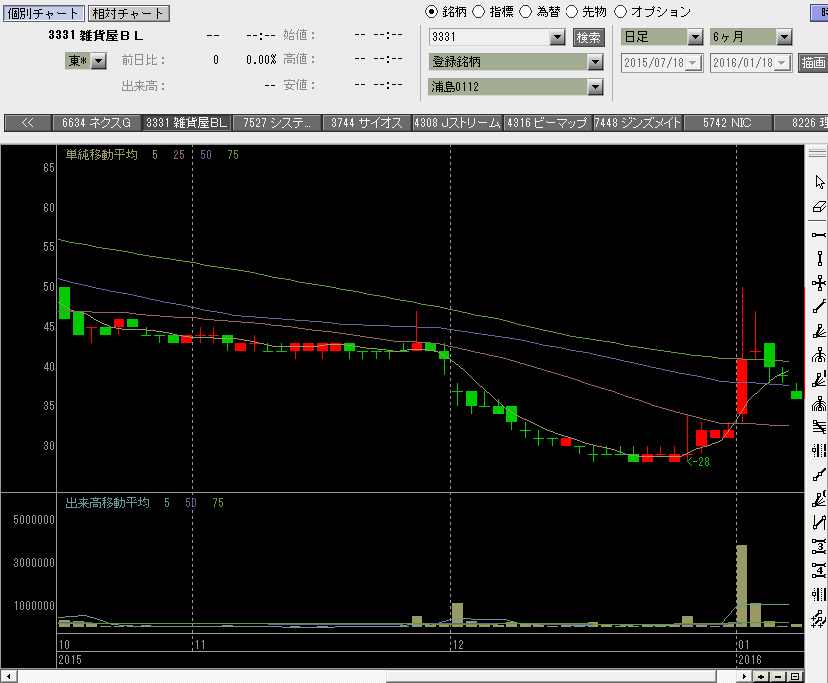Viewport: 828px width, 683px height.
Task: Open the start date 2015/07/18 picker
Action: (x=694, y=63)
